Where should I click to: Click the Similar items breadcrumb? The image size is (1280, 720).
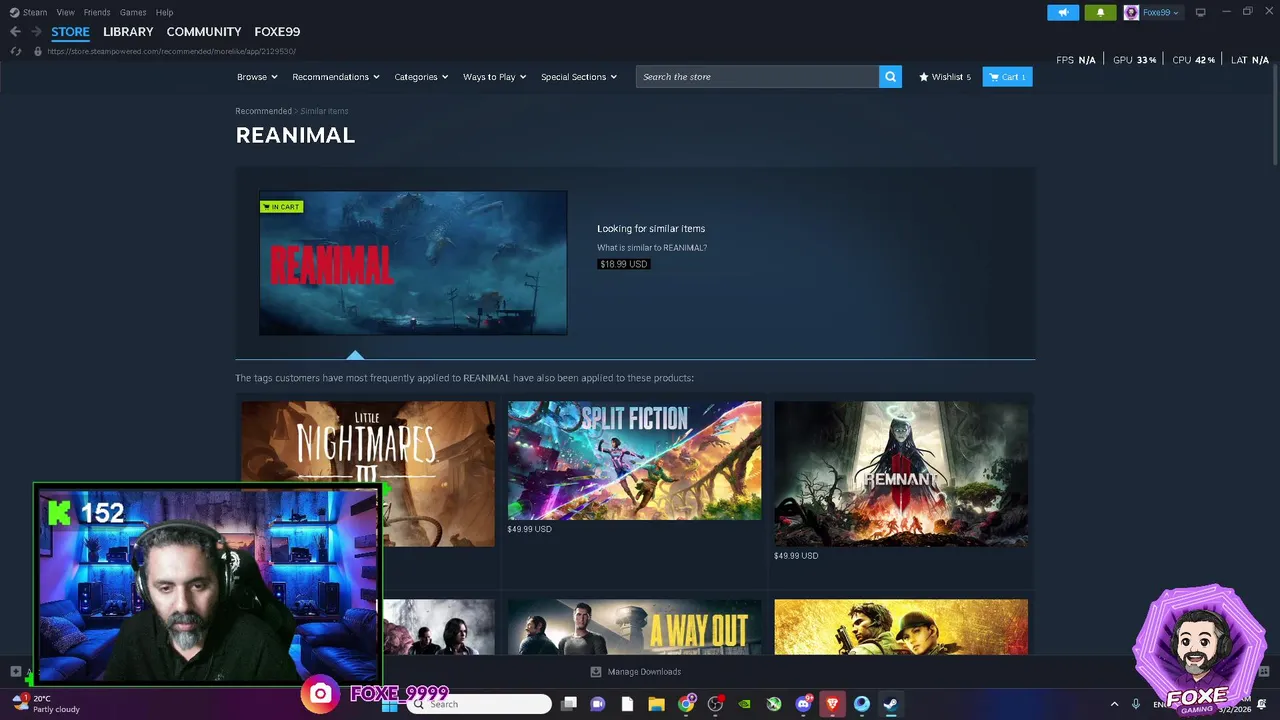pos(324,111)
